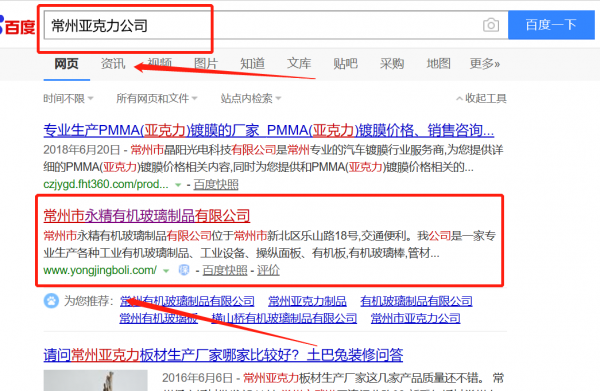
Task: Click the thumbnail image of the 土巴兔 result
Action: tap(95, 380)
